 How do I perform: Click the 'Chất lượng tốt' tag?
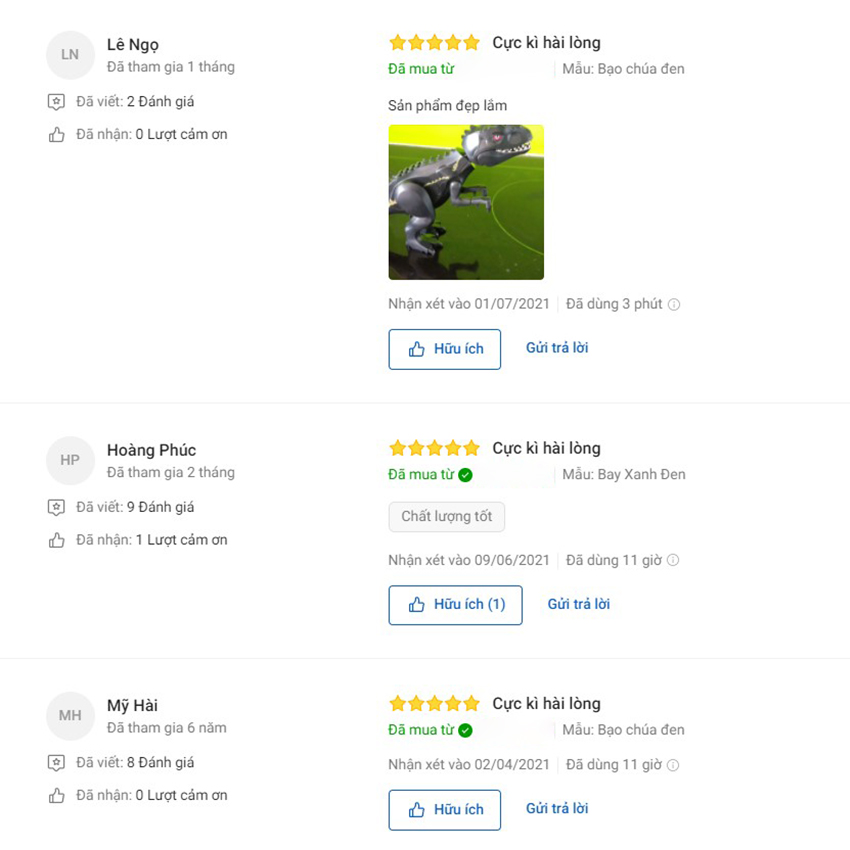(x=447, y=517)
